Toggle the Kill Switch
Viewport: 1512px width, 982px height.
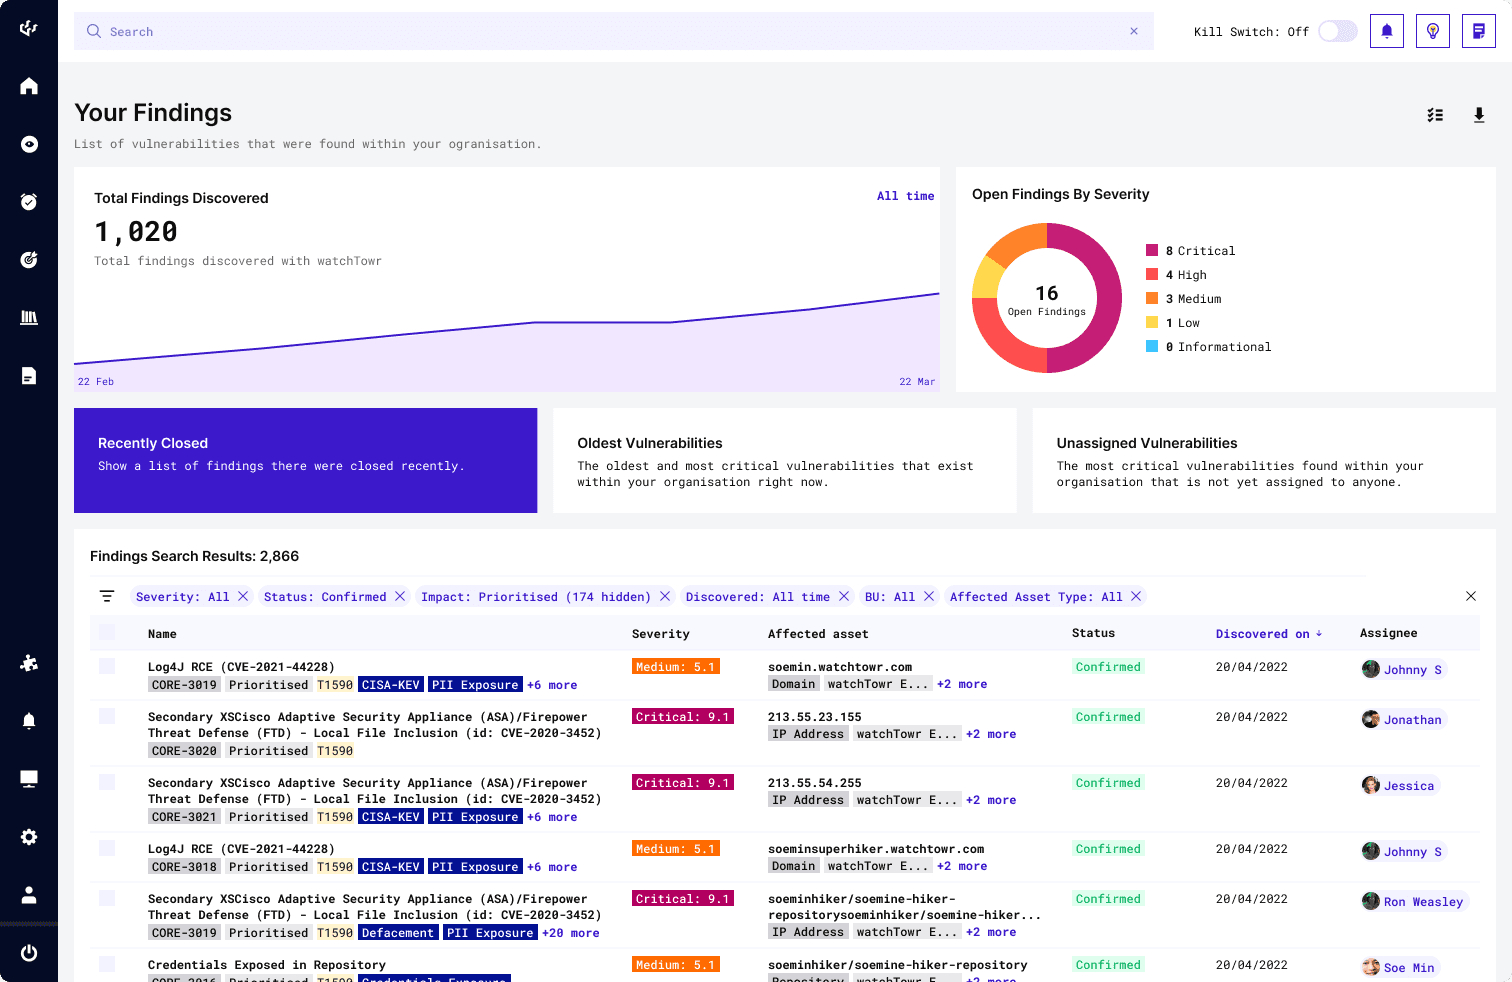(1338, 31)
